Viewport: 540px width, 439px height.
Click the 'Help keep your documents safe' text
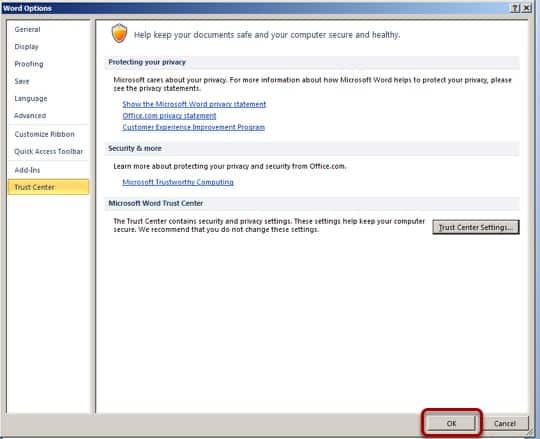267,35
